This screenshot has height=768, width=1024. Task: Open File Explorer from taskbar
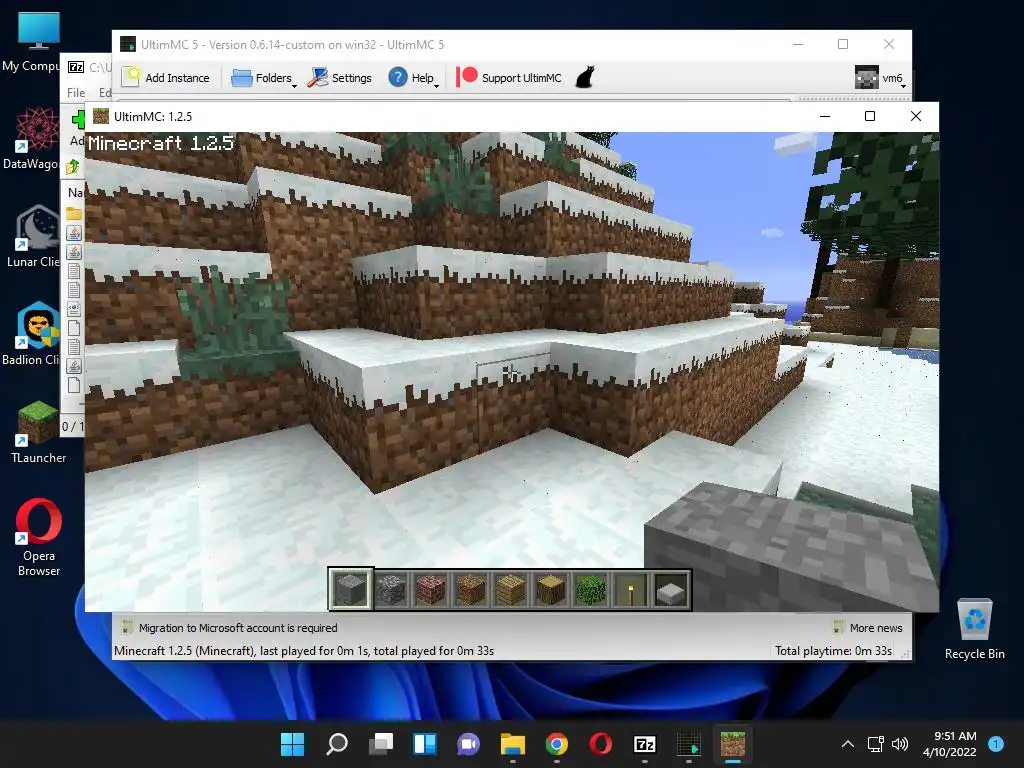(513, 744)
